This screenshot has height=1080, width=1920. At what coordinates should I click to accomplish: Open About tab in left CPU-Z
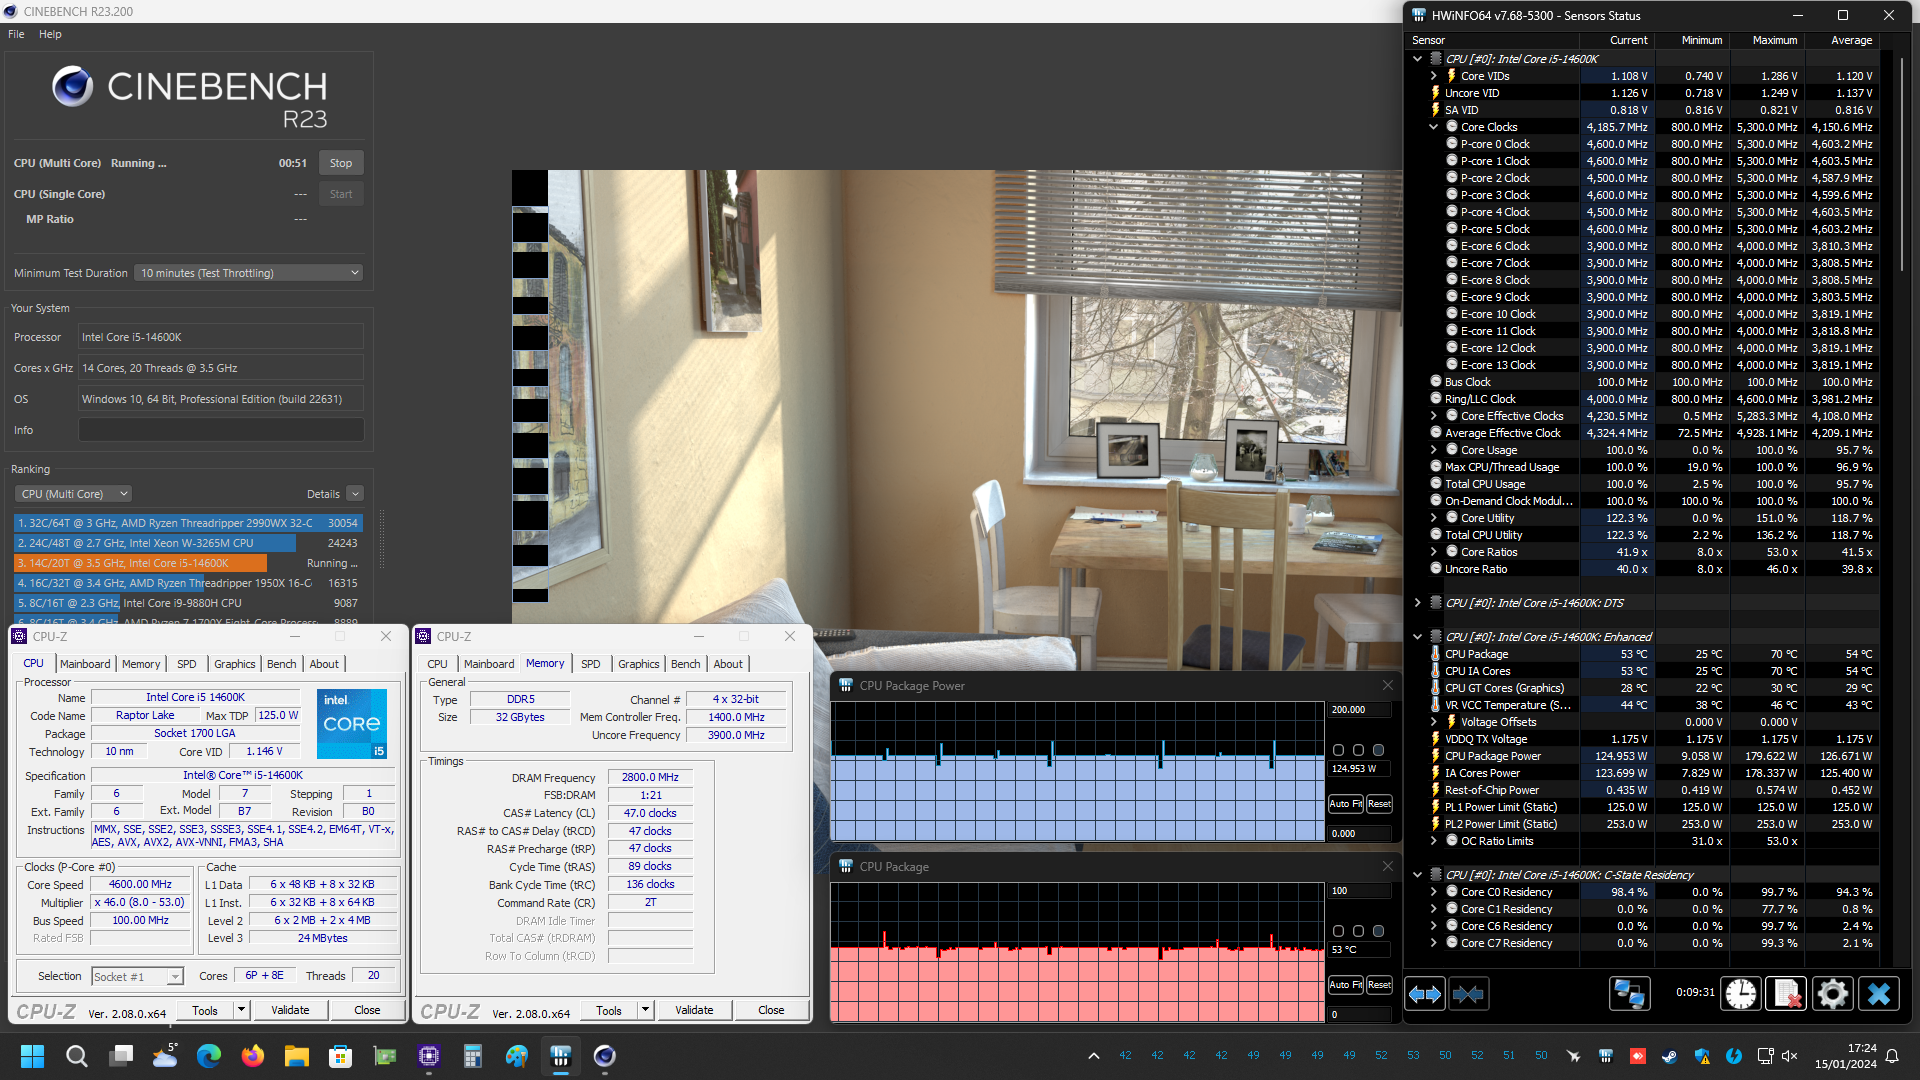coord(323,664)
